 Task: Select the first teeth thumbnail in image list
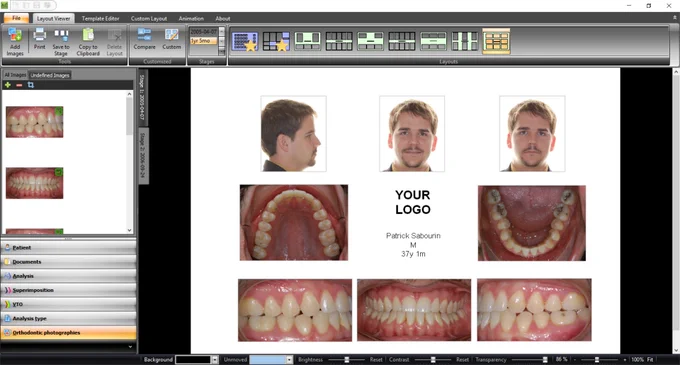coord(34,122)
